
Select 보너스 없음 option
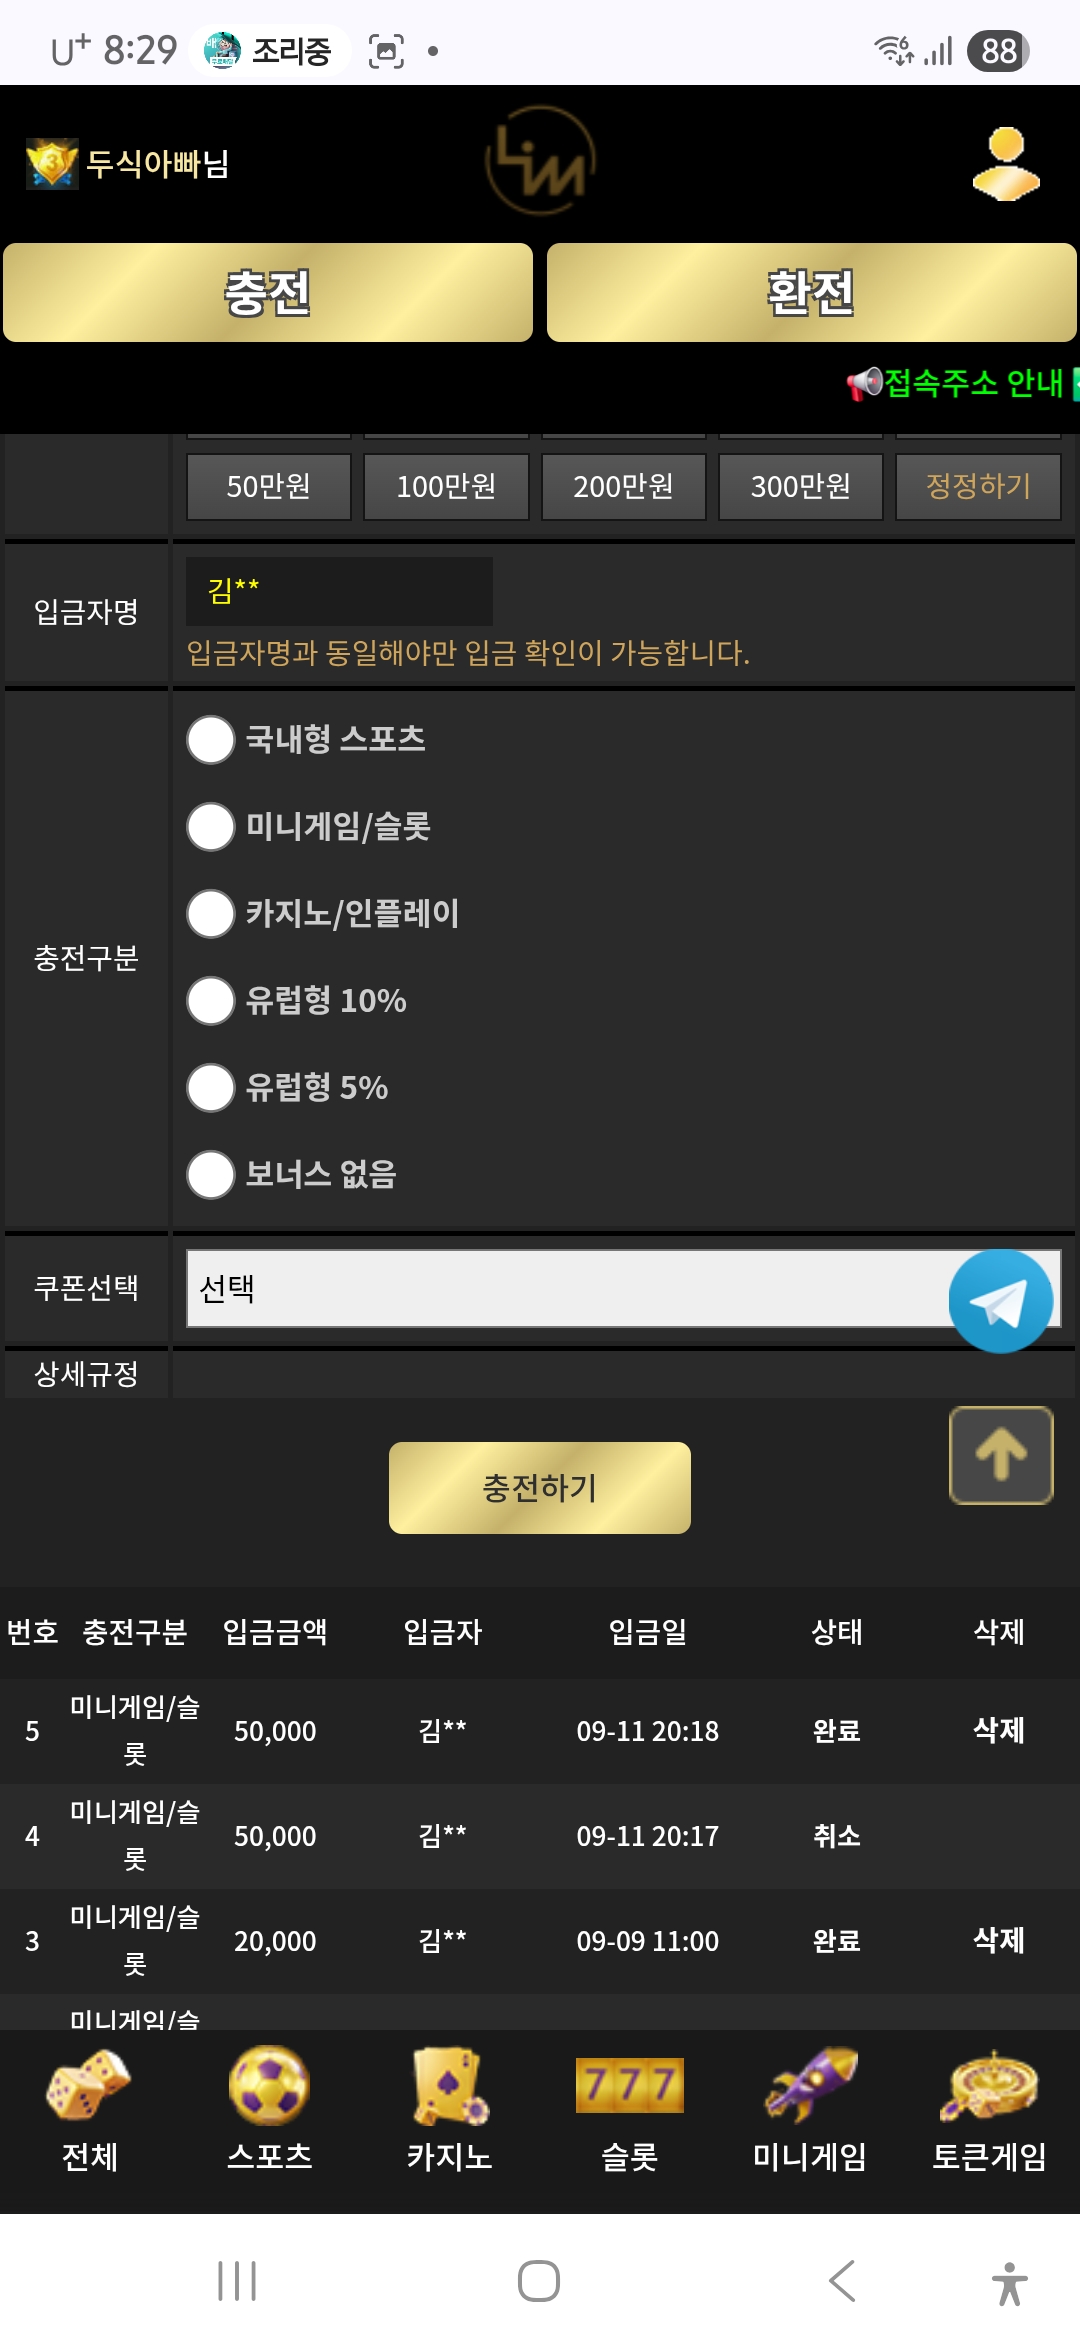pyautogui.click(x=210, y=1176)
